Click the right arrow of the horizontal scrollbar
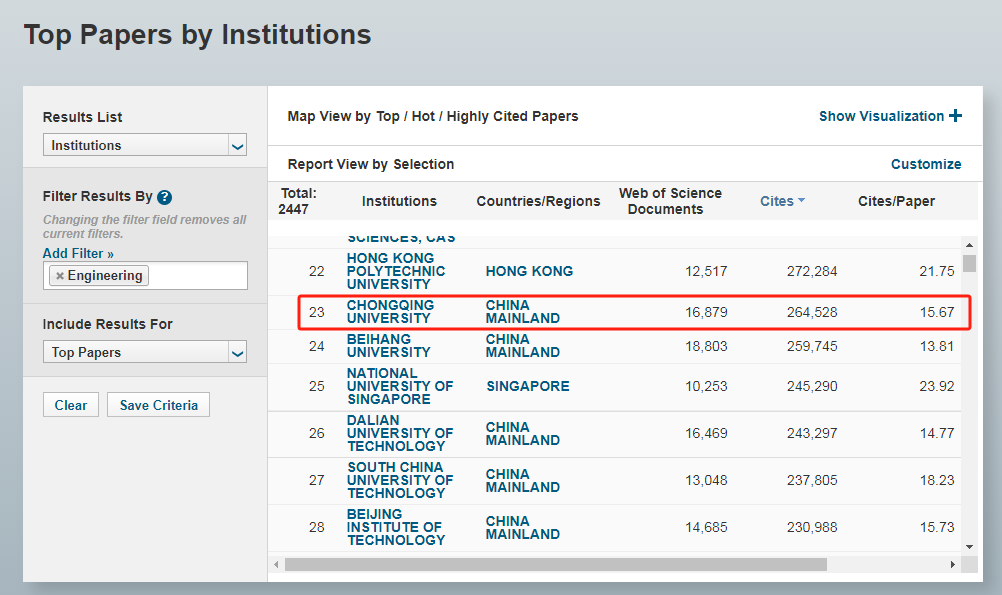 coord(951,564)
